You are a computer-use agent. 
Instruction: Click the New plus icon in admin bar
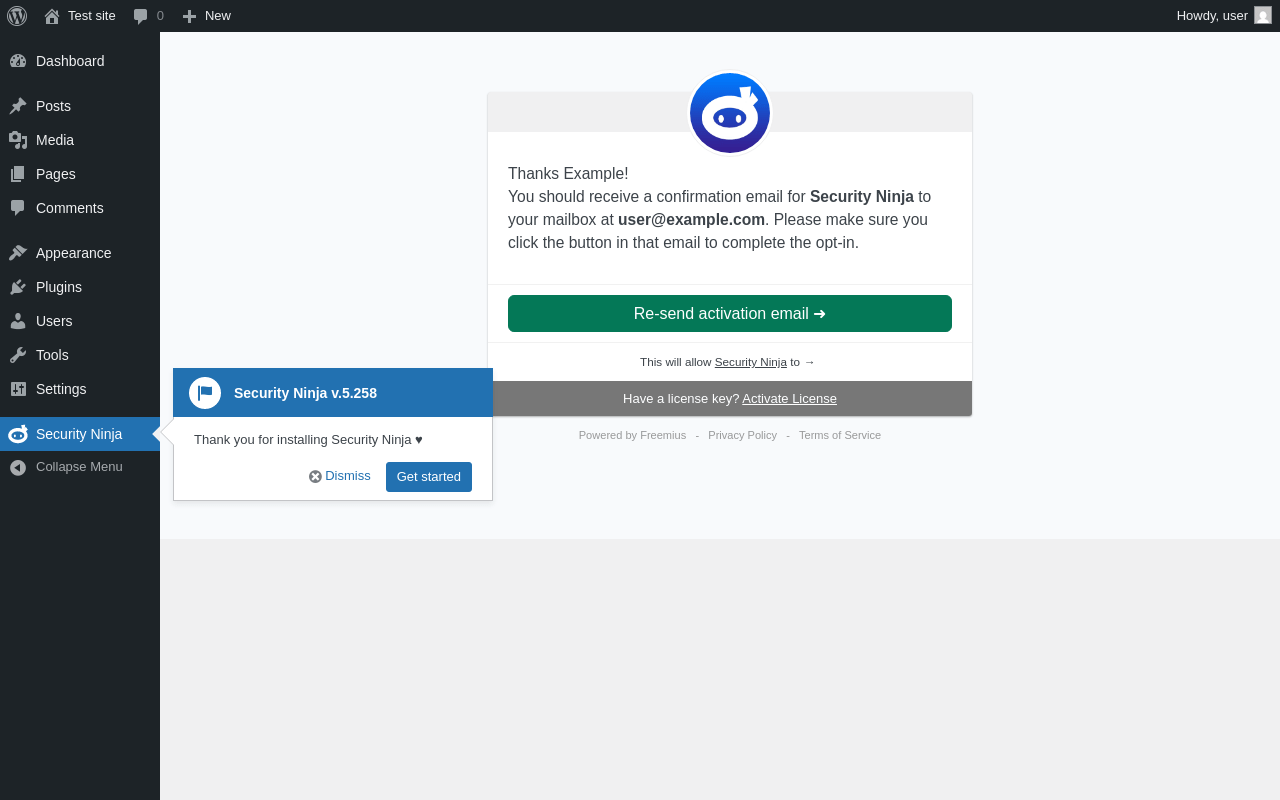coord(189,16)
